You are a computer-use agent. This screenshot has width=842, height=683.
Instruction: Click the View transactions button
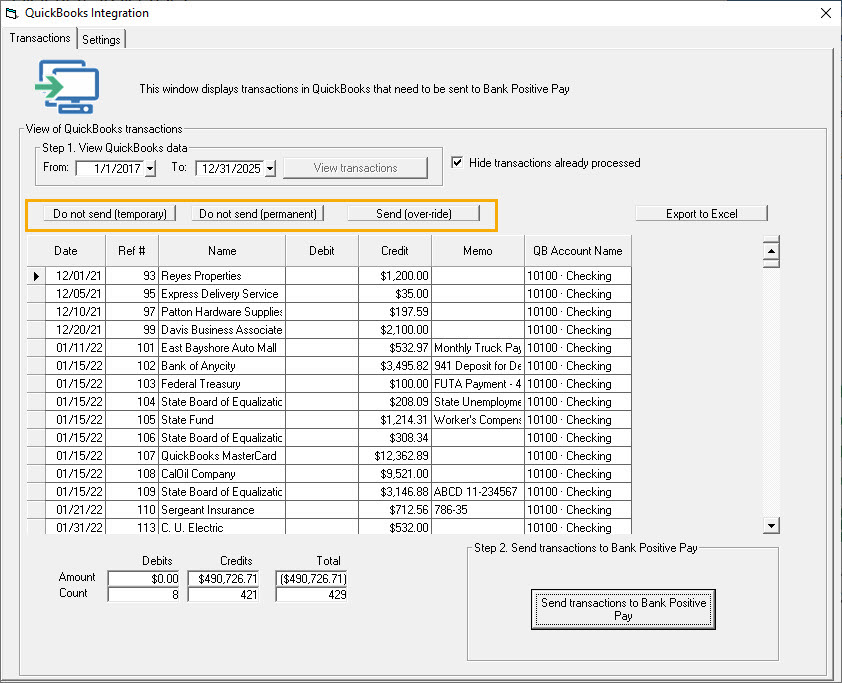click(x=355, y=168)
